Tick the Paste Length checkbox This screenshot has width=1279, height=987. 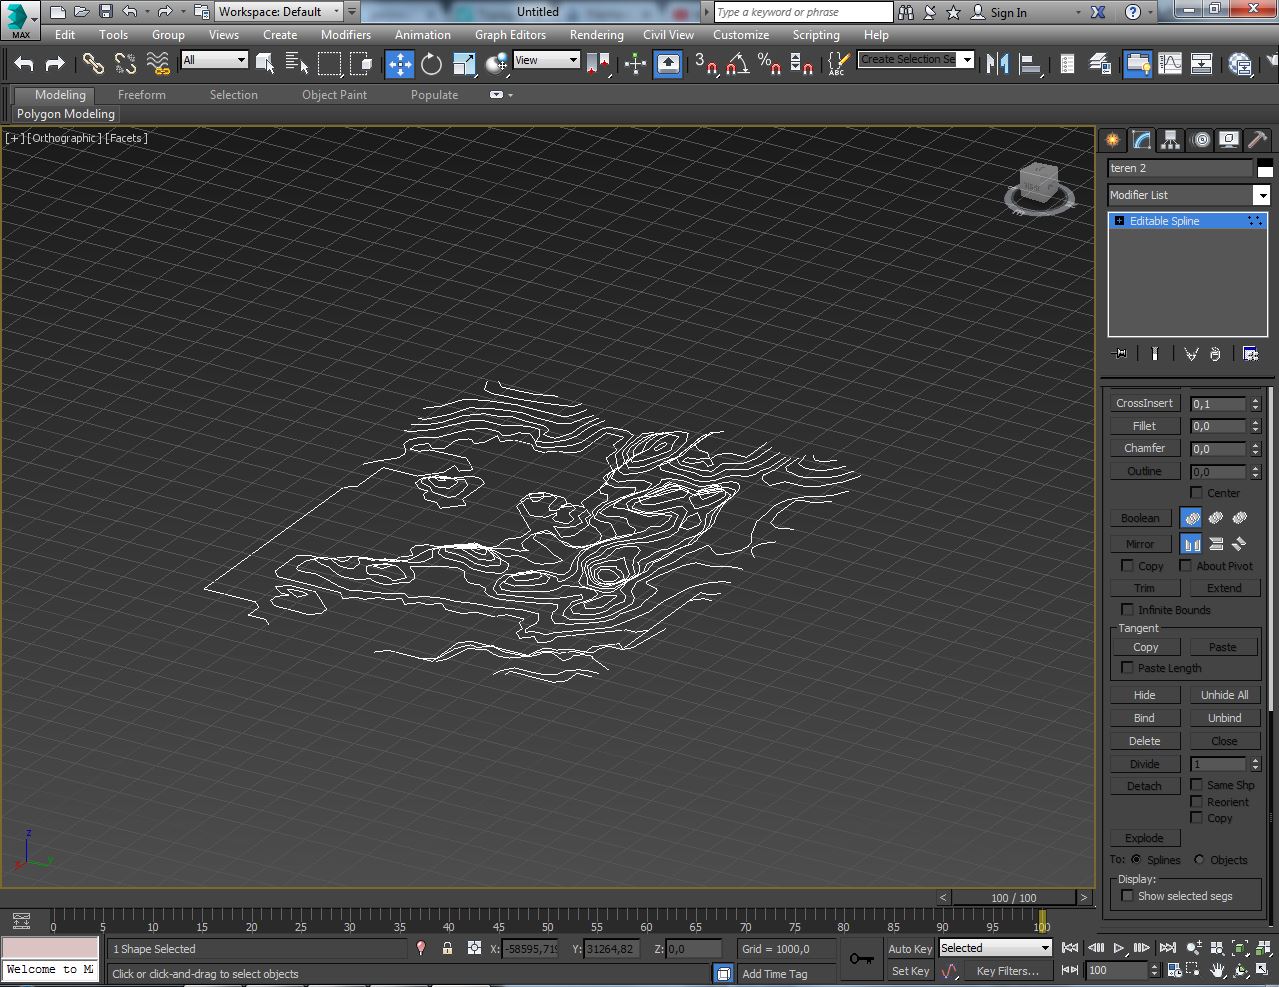1127,668
